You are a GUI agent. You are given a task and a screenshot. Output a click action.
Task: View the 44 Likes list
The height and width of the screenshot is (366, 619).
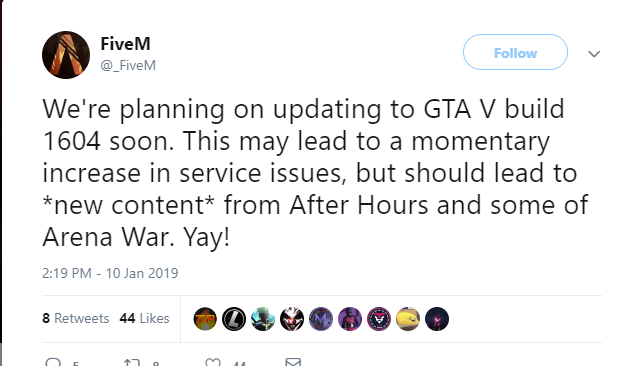[144, 318]
